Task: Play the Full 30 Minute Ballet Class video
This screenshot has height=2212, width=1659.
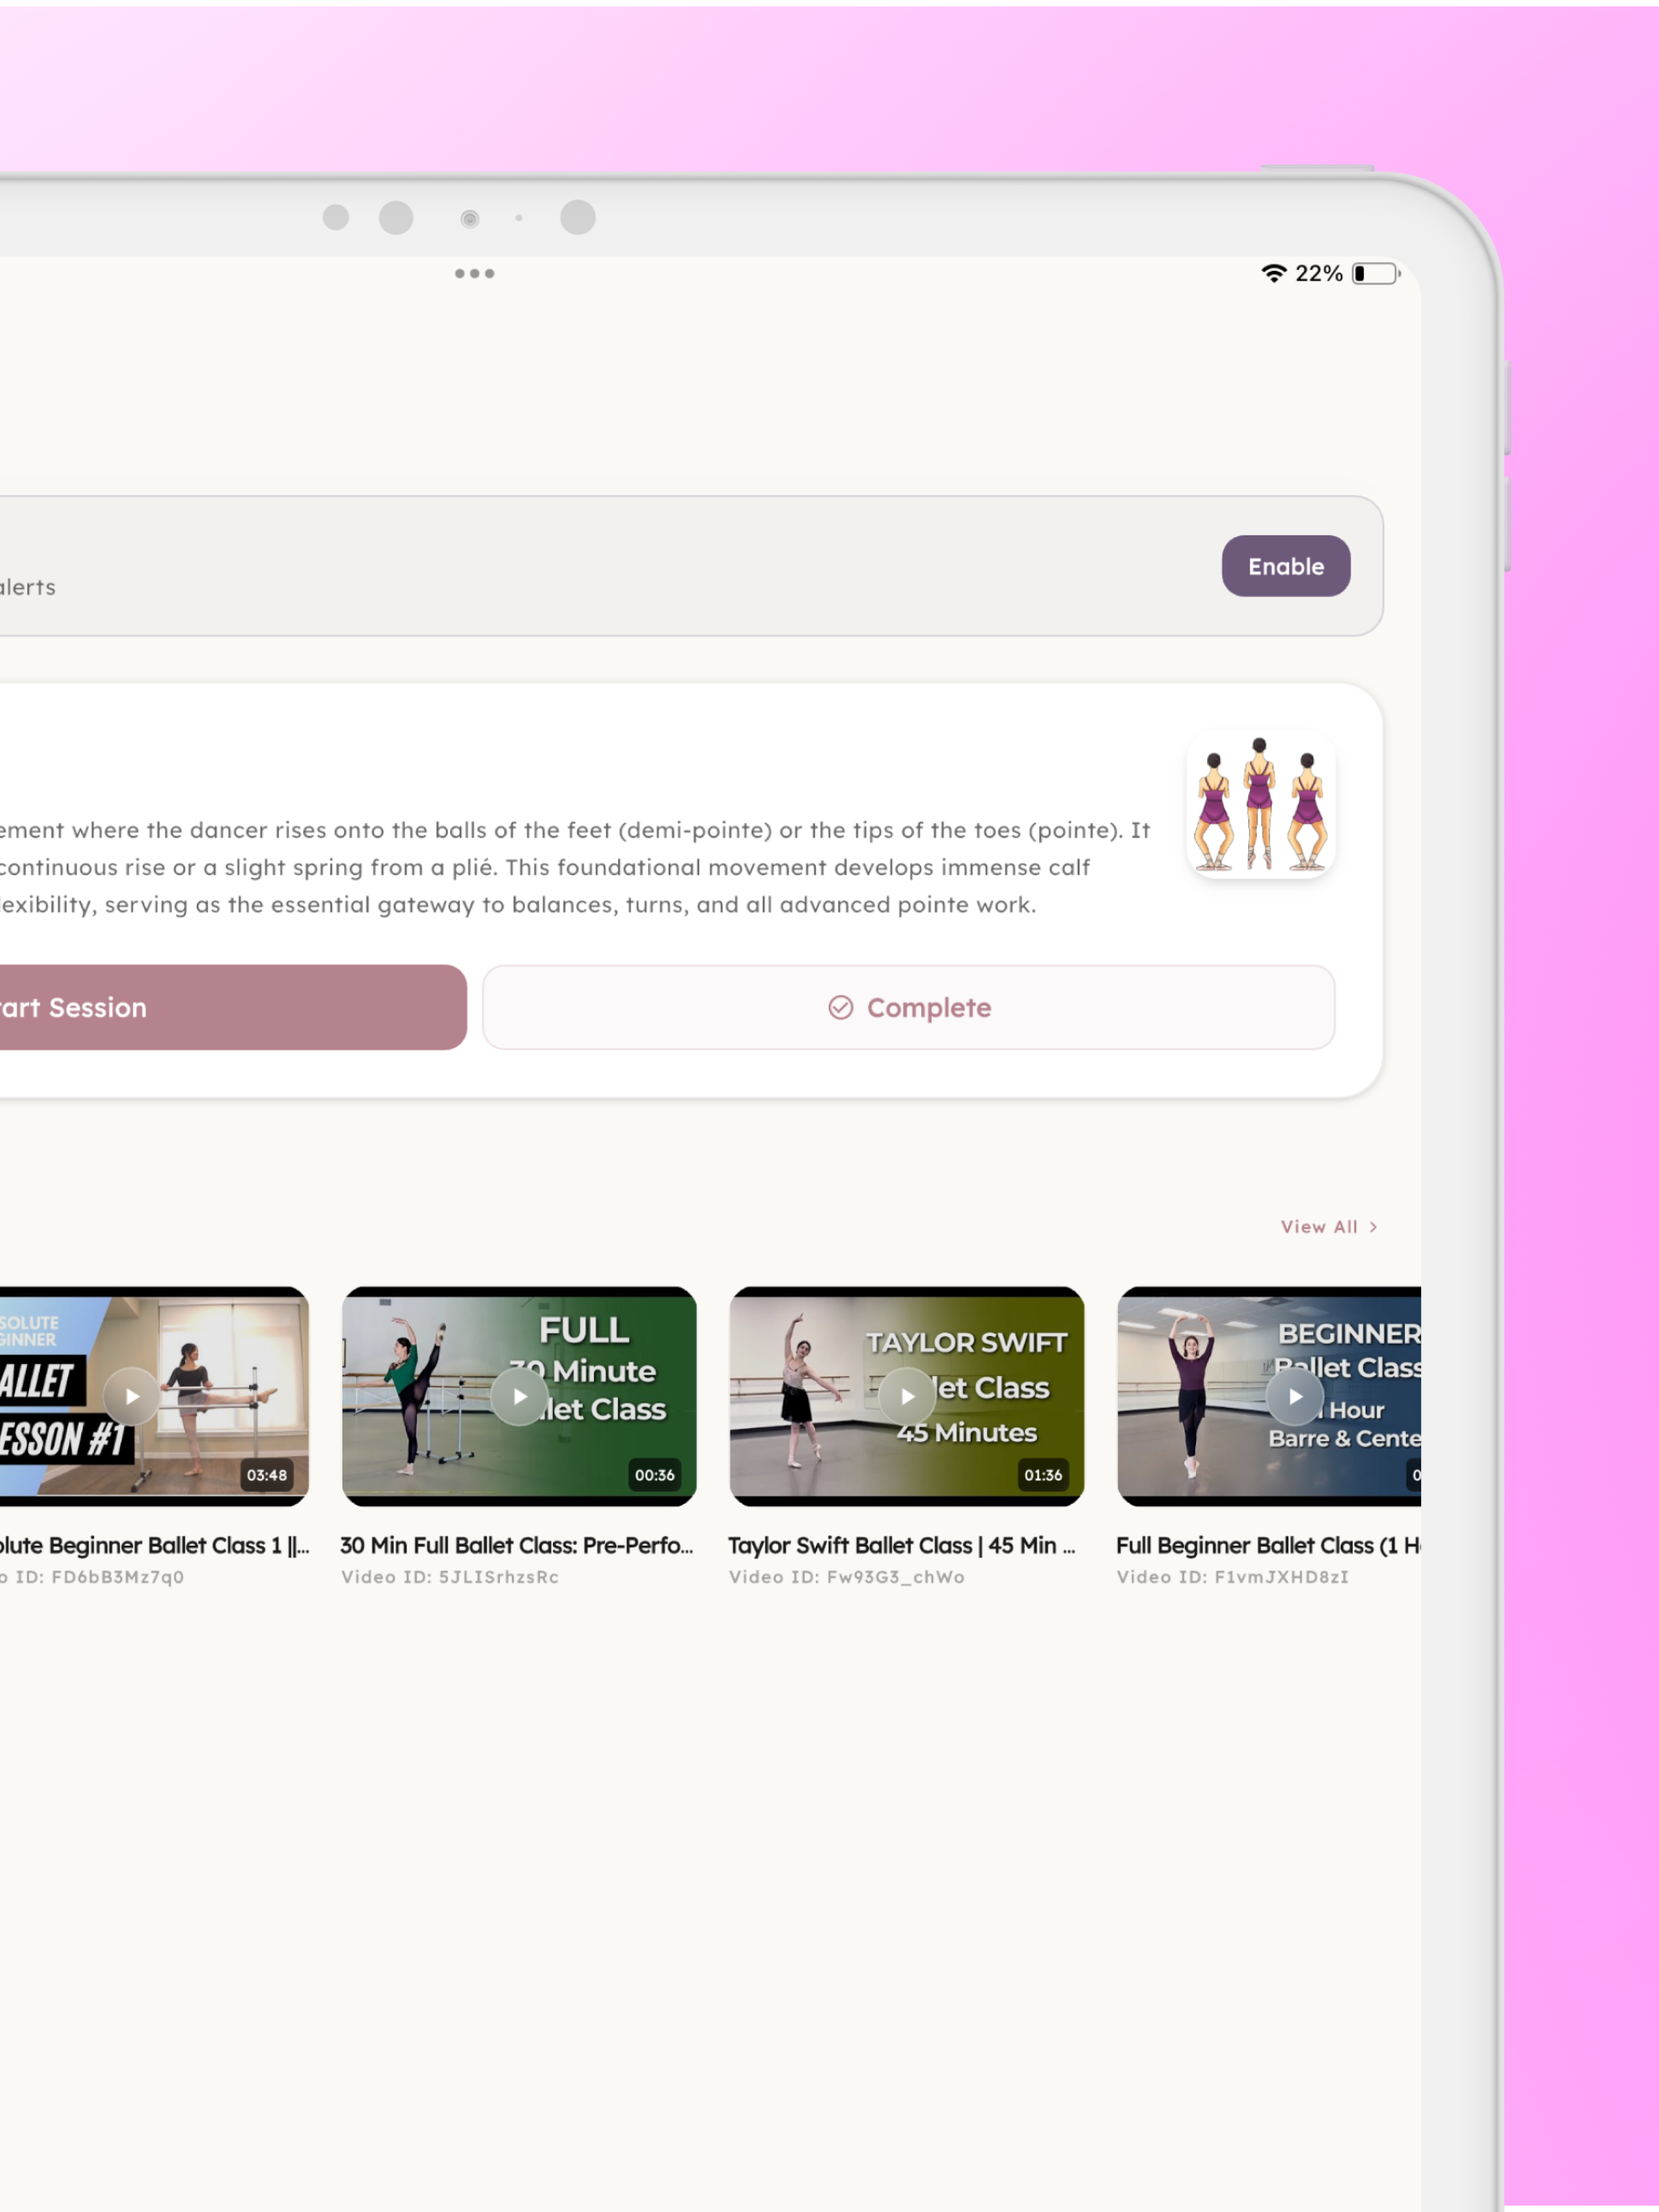Action: click(520, 1396)
